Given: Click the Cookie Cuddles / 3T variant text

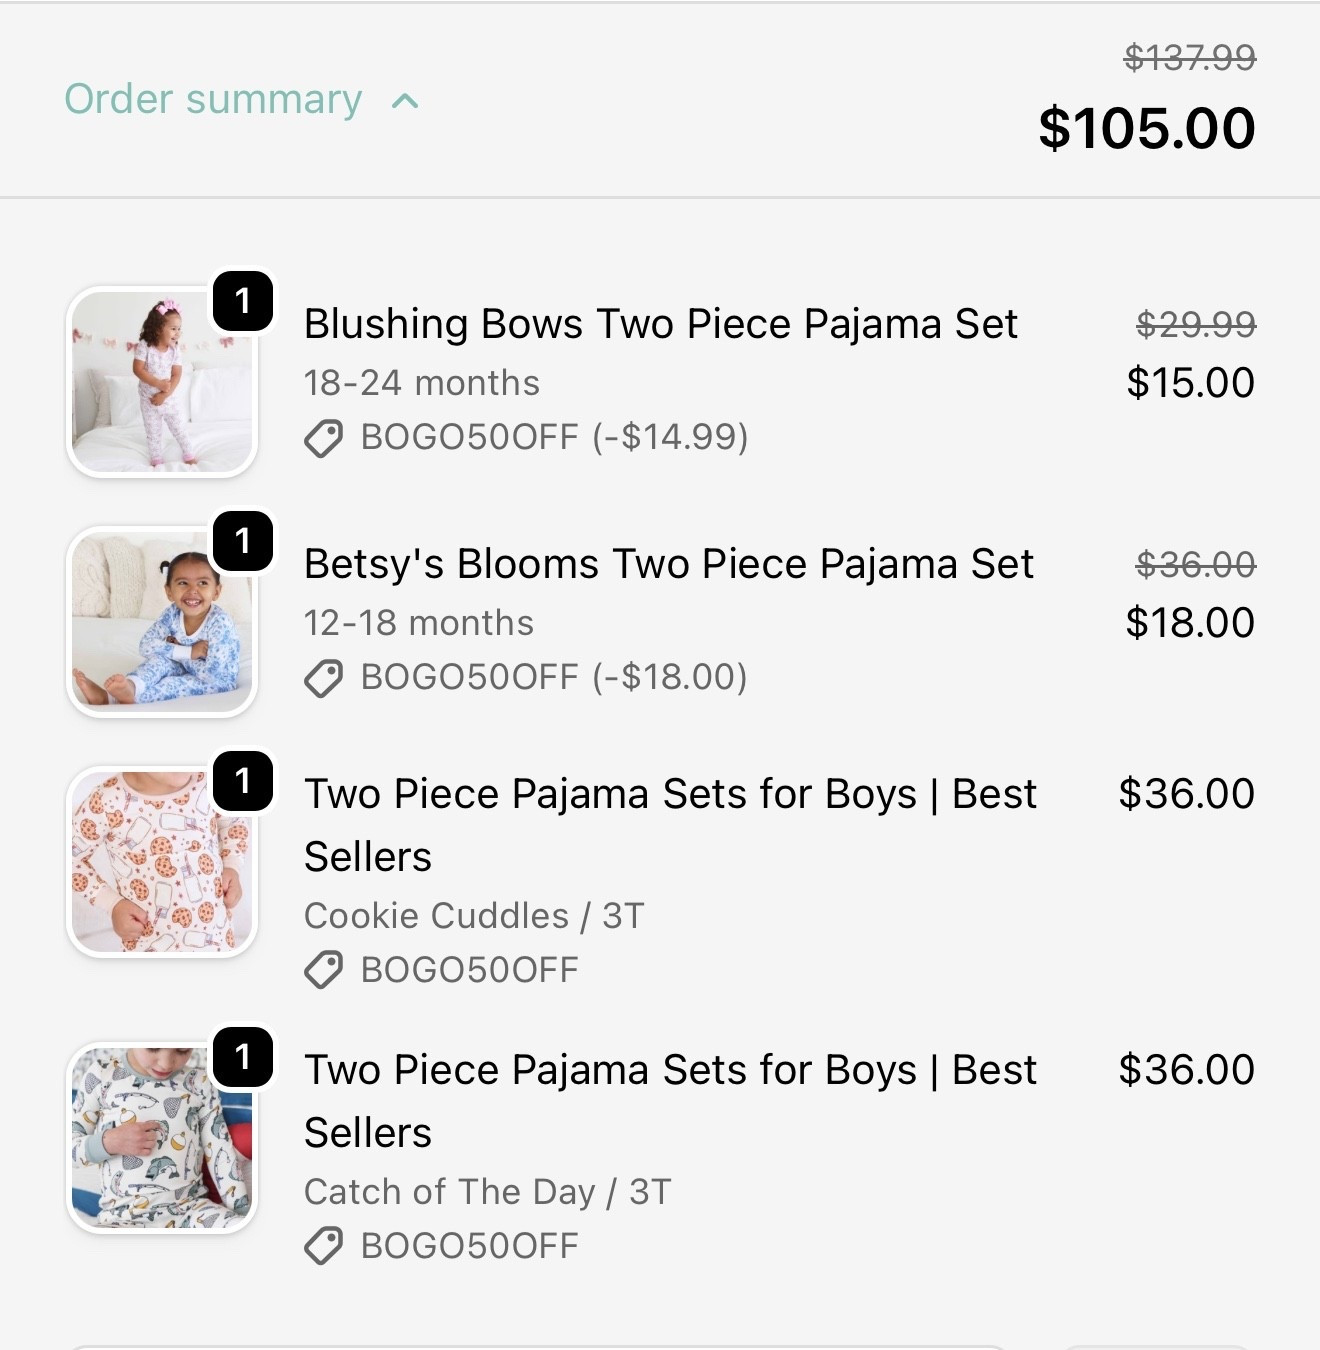Looking at the screenshot, I should tap(474, 916).
